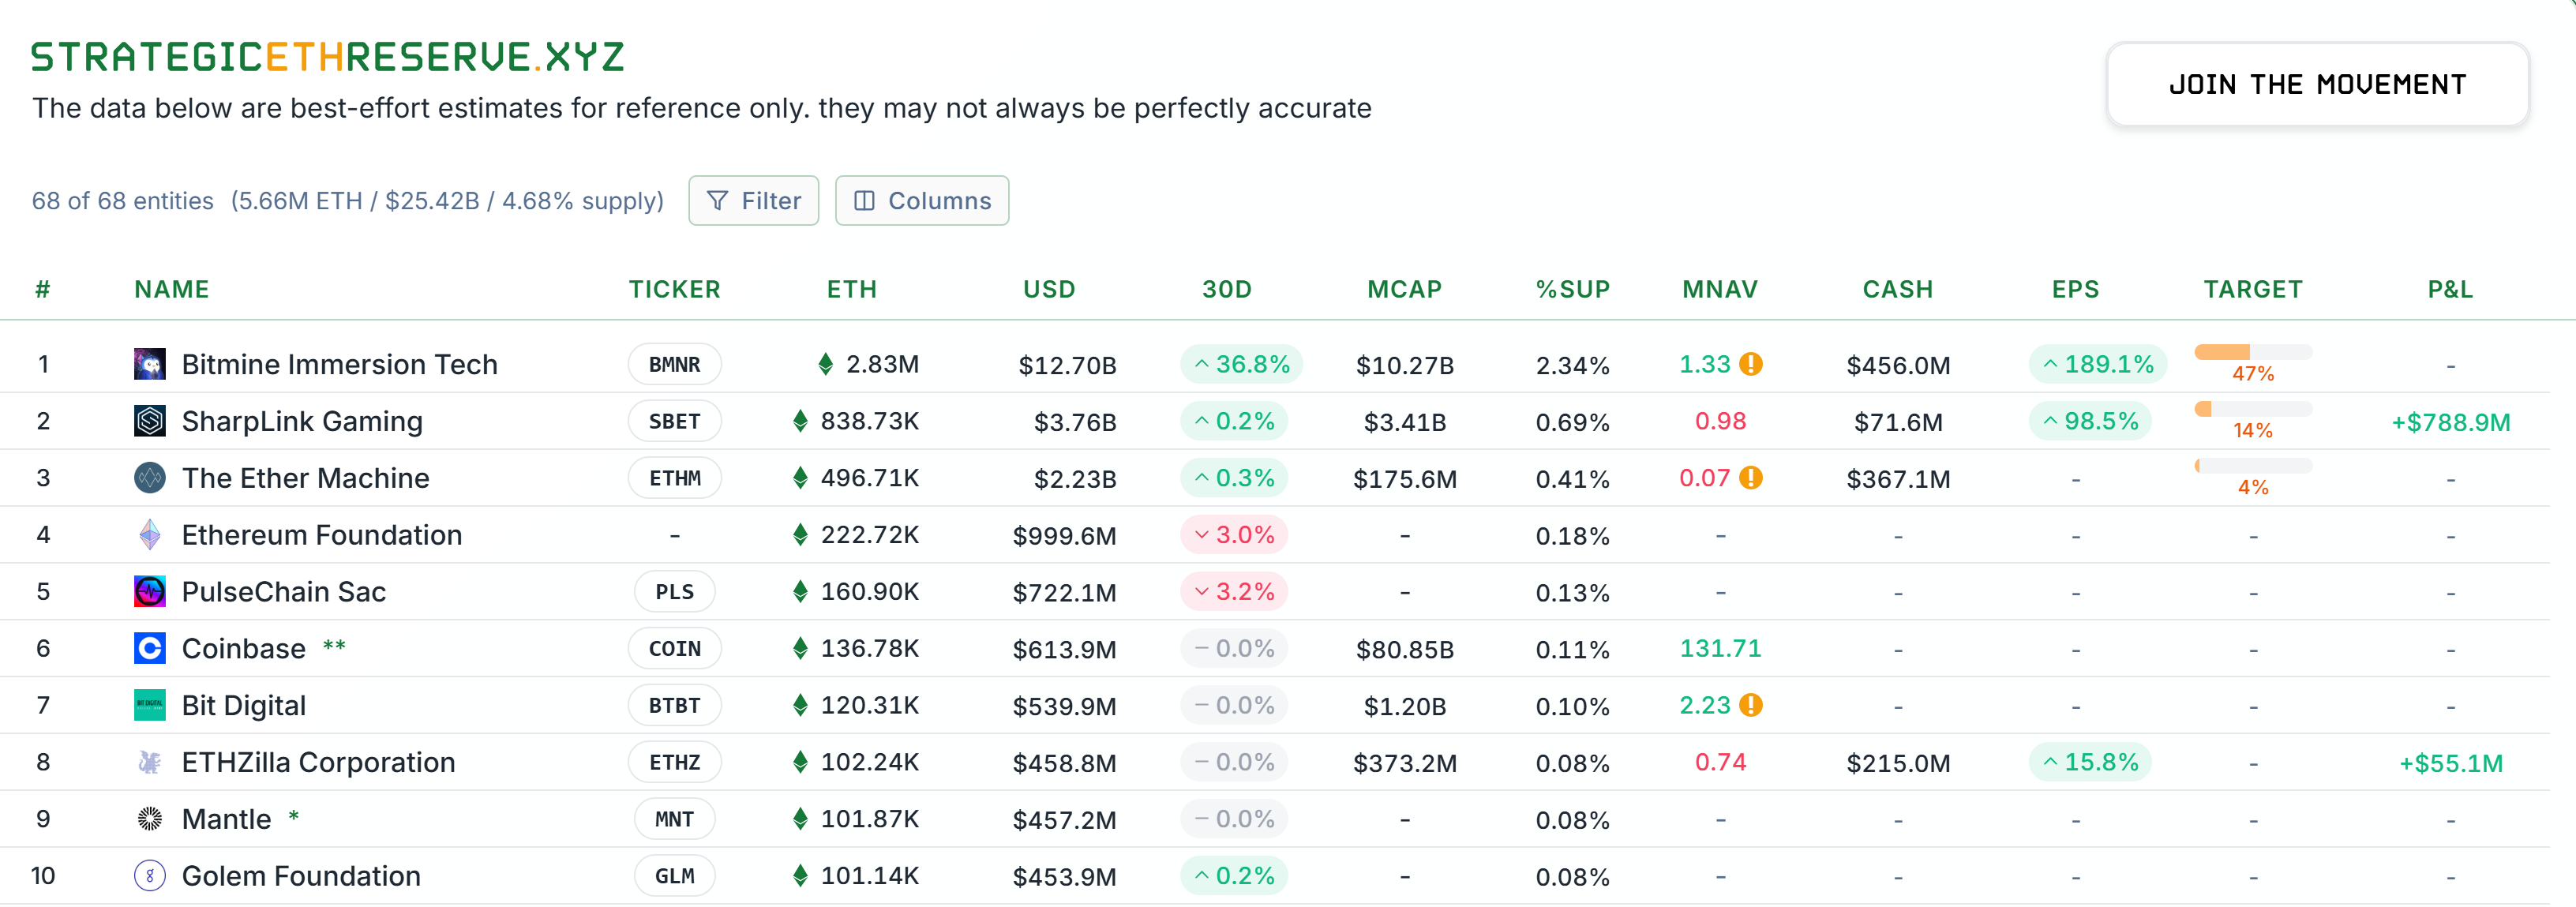This screenshot has width=2576, height=907.
Task: Click the Golem Foundation circular logo
Action: click(x=149, y=876)
